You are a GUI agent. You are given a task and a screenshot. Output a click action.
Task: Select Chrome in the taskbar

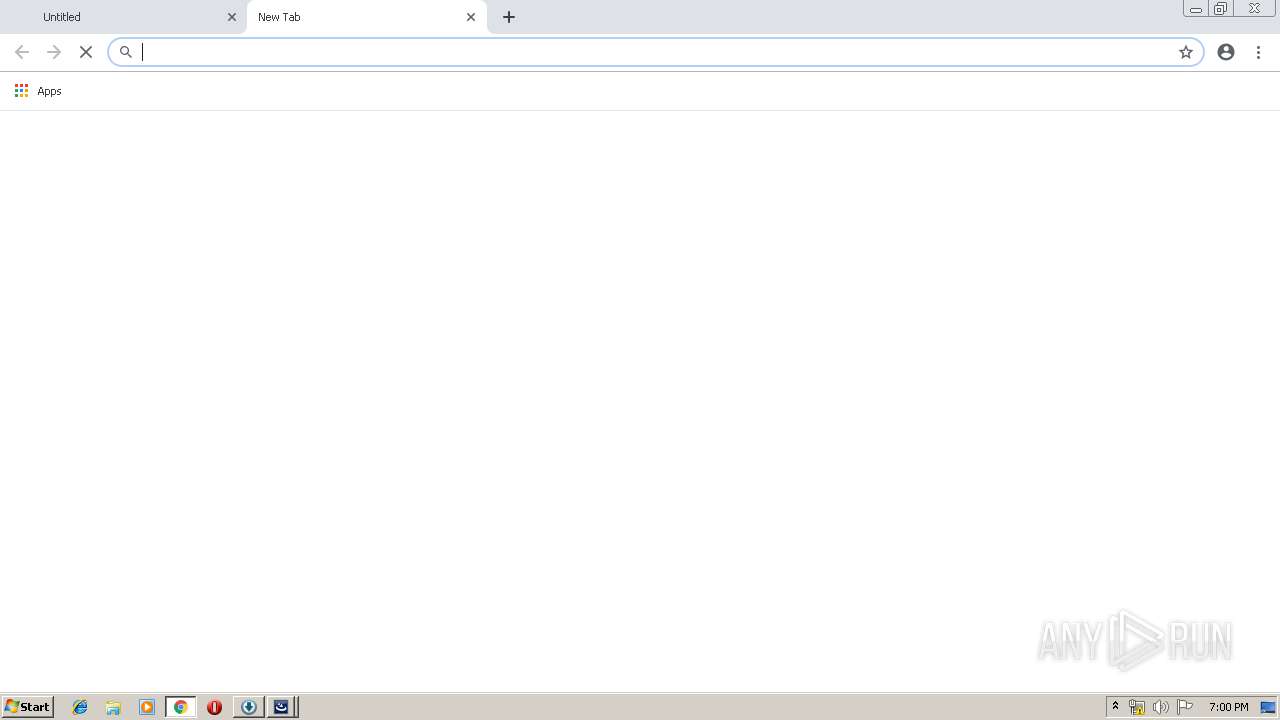click(x=180, y=707)
